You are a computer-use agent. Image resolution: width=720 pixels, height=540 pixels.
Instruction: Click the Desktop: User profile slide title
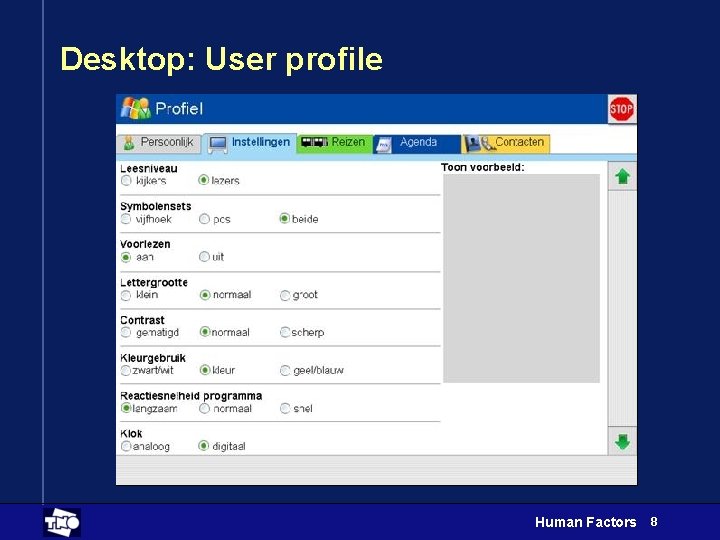(221, 60)
